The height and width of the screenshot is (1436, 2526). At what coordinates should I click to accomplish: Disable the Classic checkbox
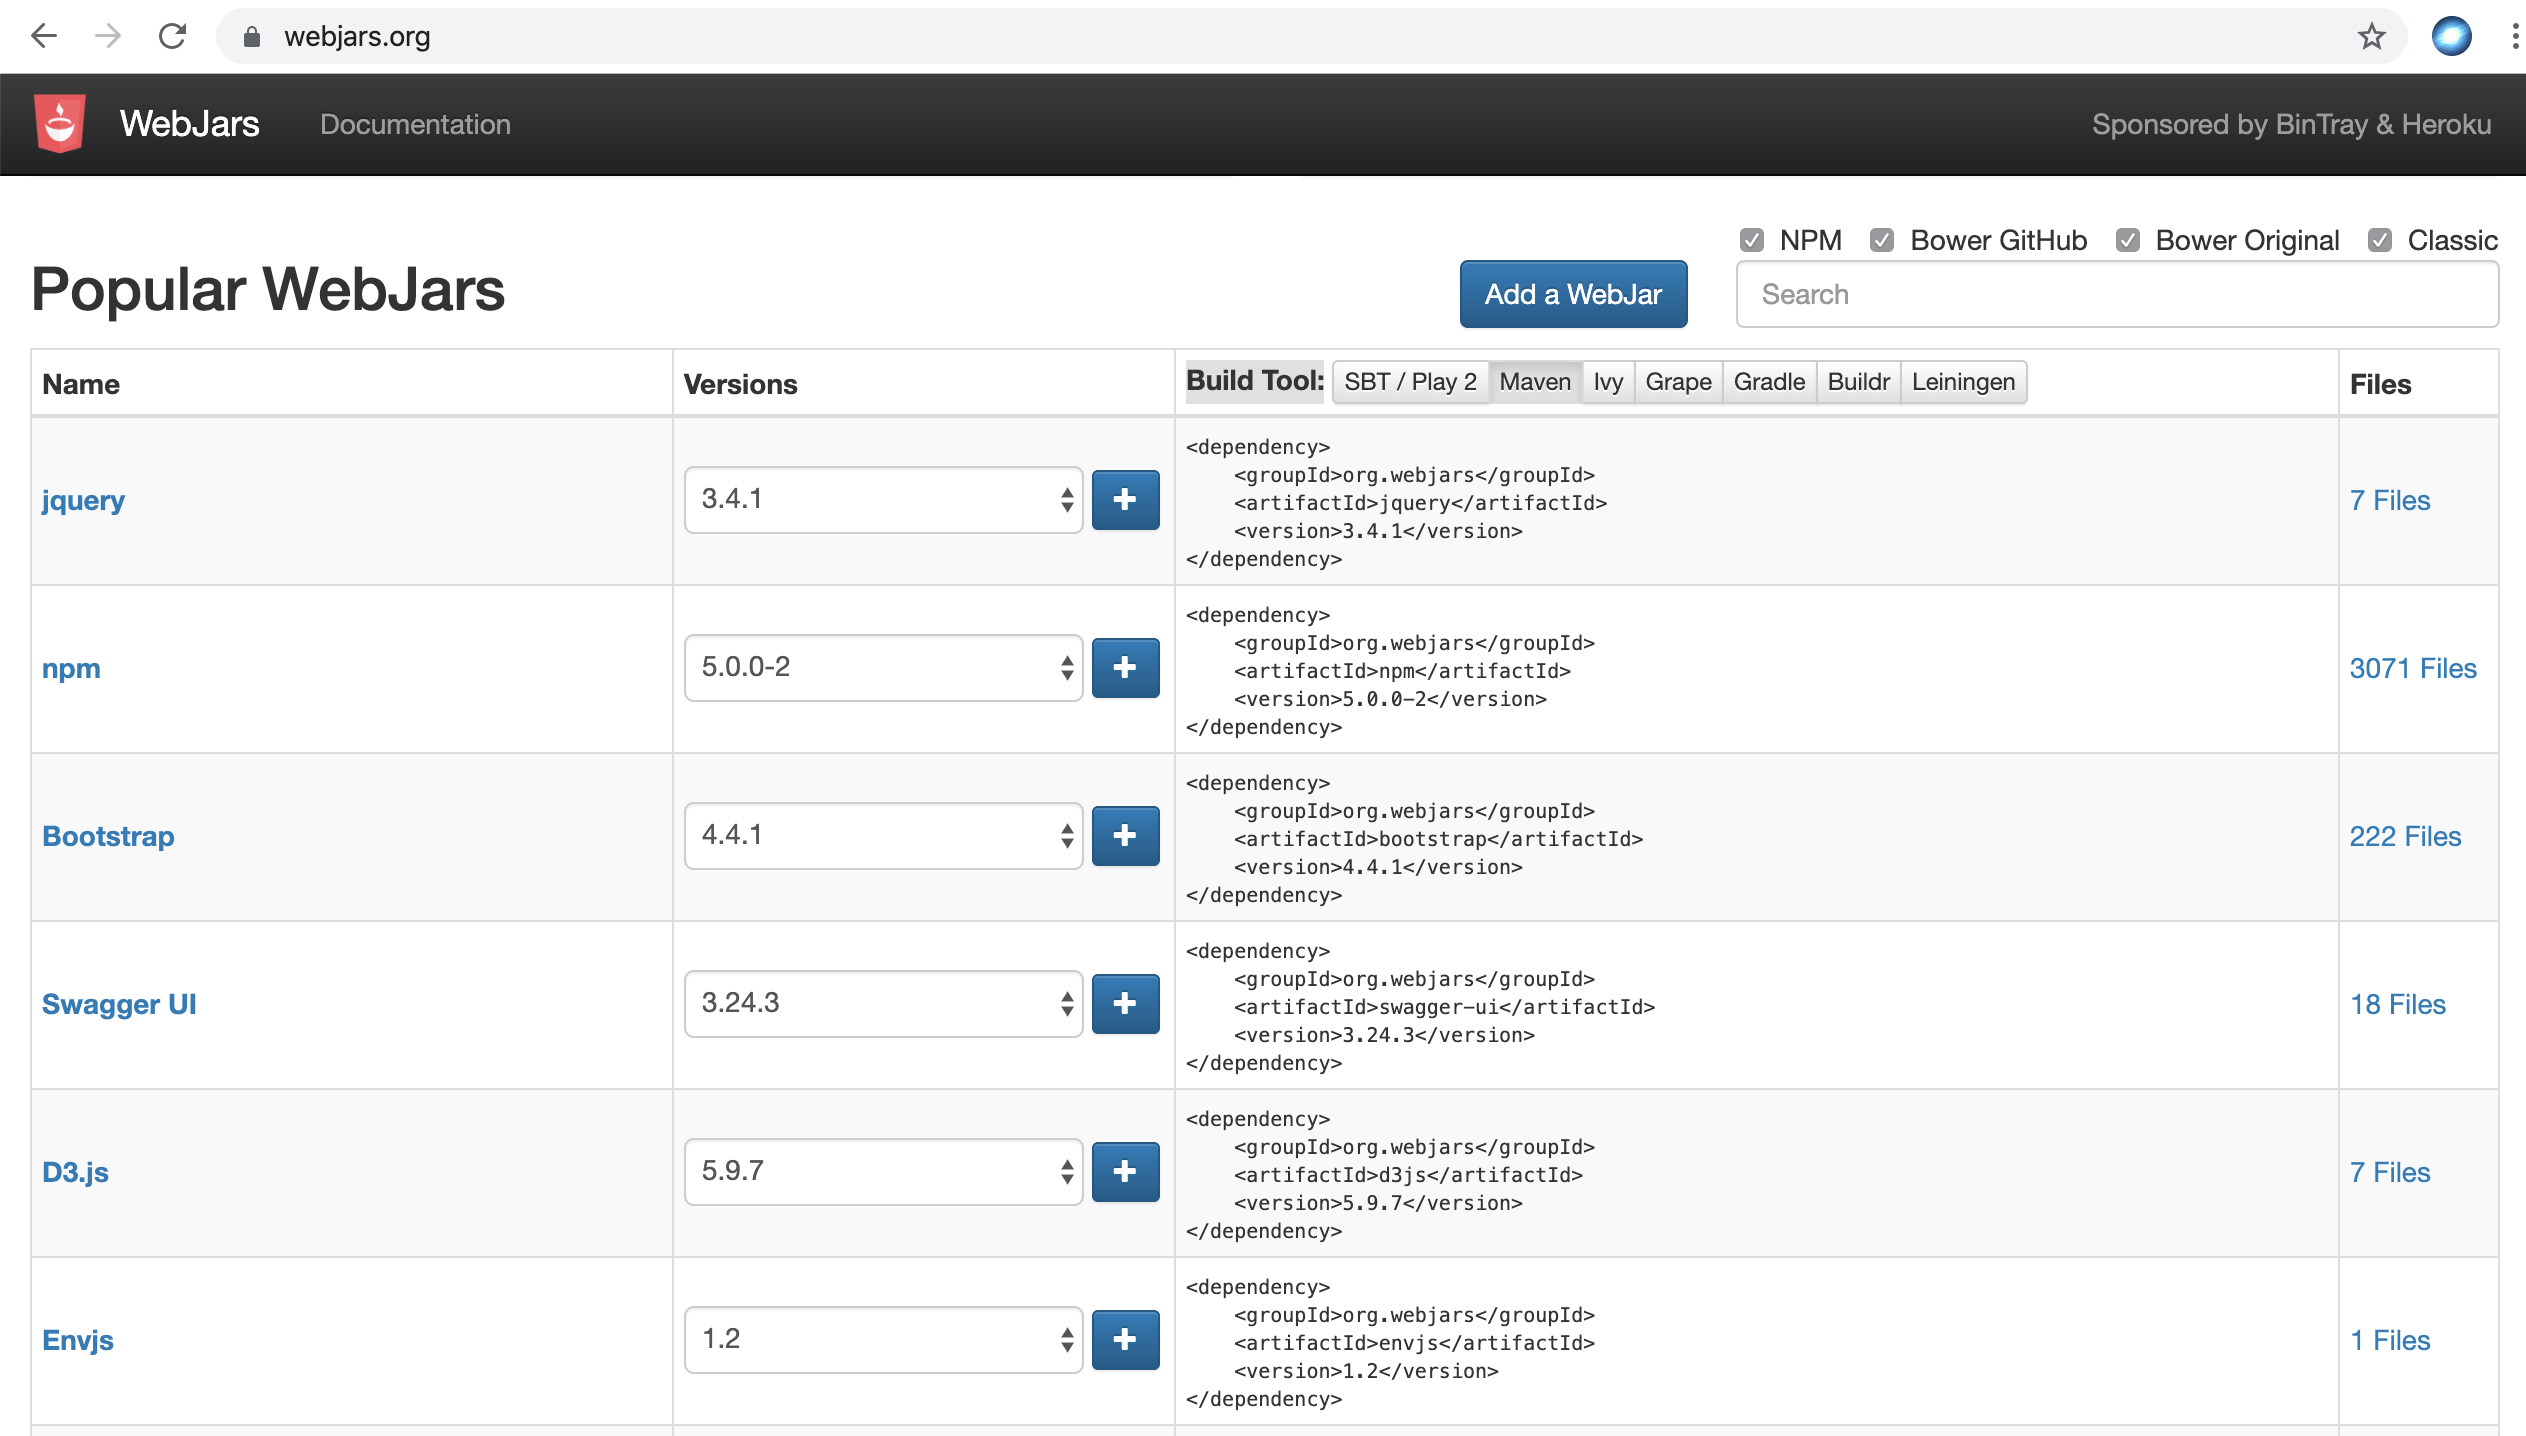point(2379,240)
